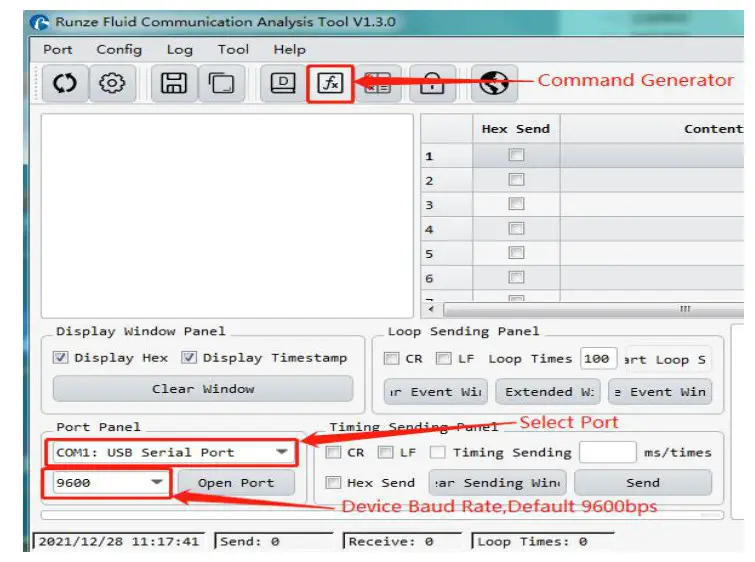Screen dimensions: 755x562
Task: Expand the 9600 baud rate dropdown
Action: click(x=156, y=483)
